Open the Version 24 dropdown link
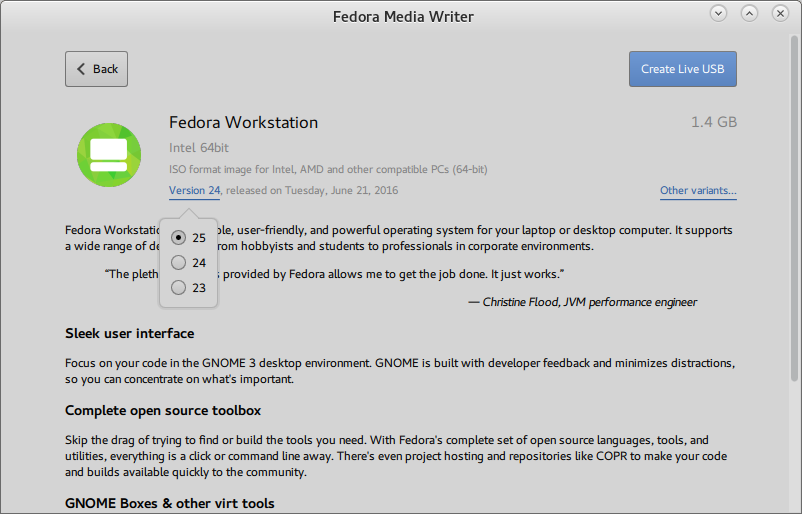The image size is (802, 514). [x=194, y=190]
